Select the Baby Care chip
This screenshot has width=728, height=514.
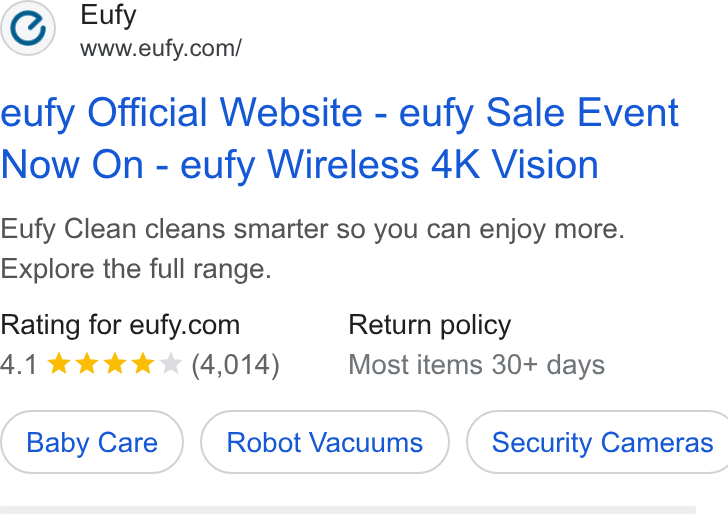pos(92,442)
